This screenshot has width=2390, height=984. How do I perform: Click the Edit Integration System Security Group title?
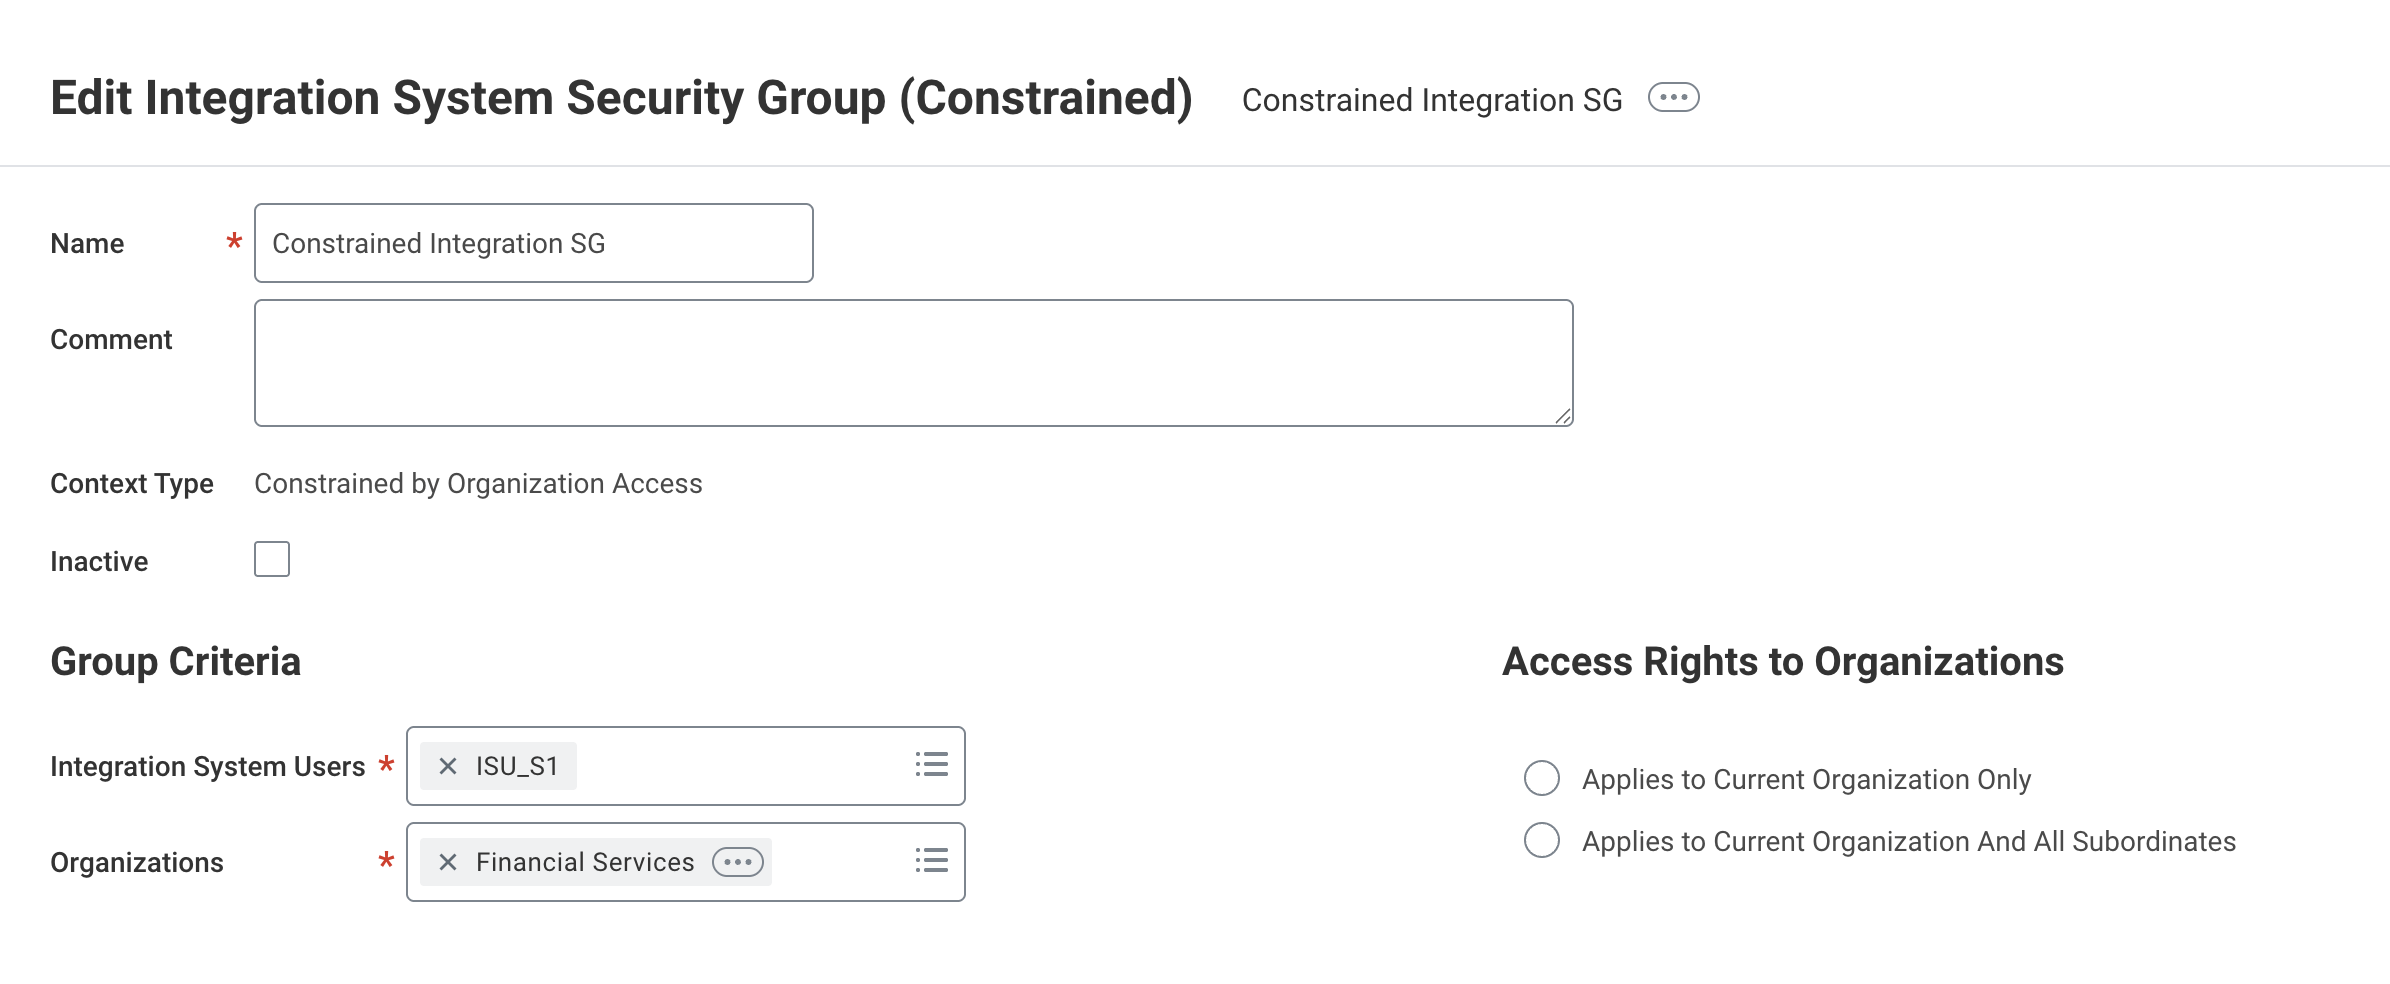tap(621, 98)
